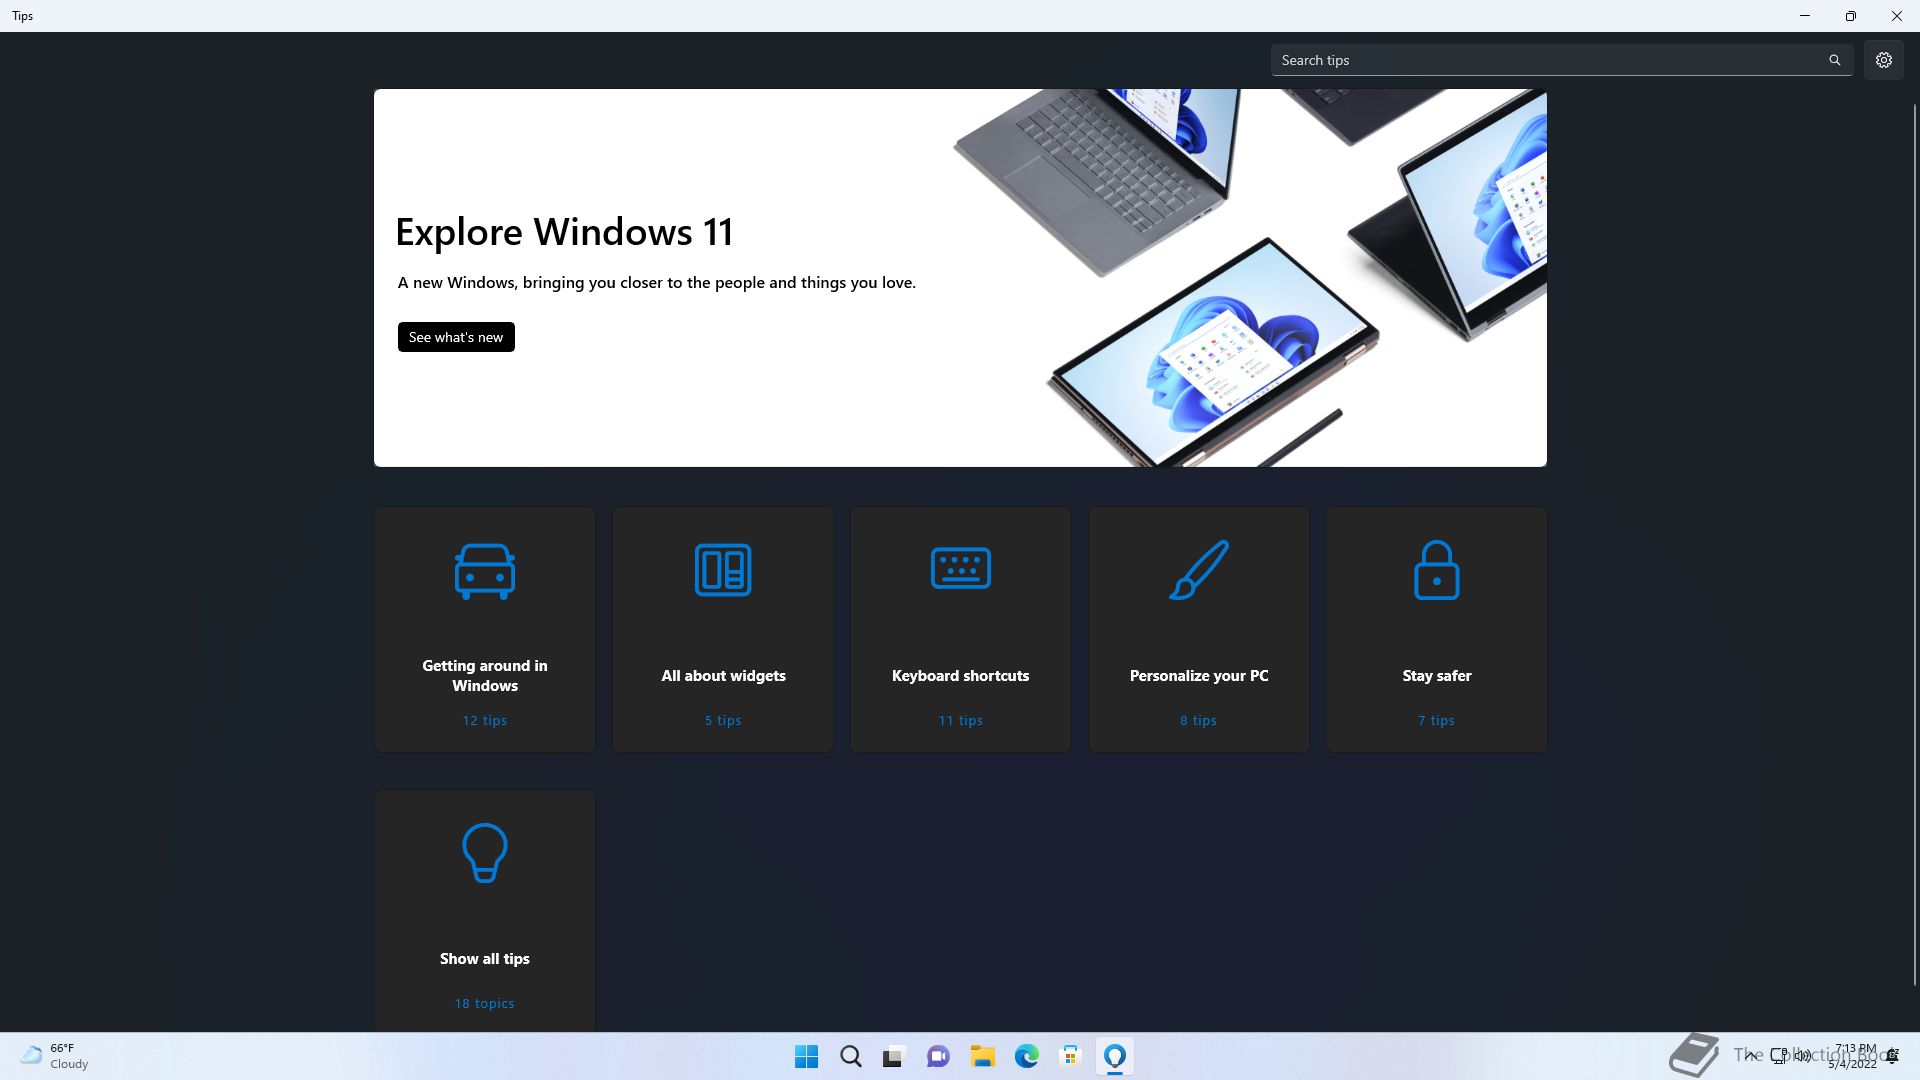Focus the Search tips input field
1920x1080 pixels.
1562,60
